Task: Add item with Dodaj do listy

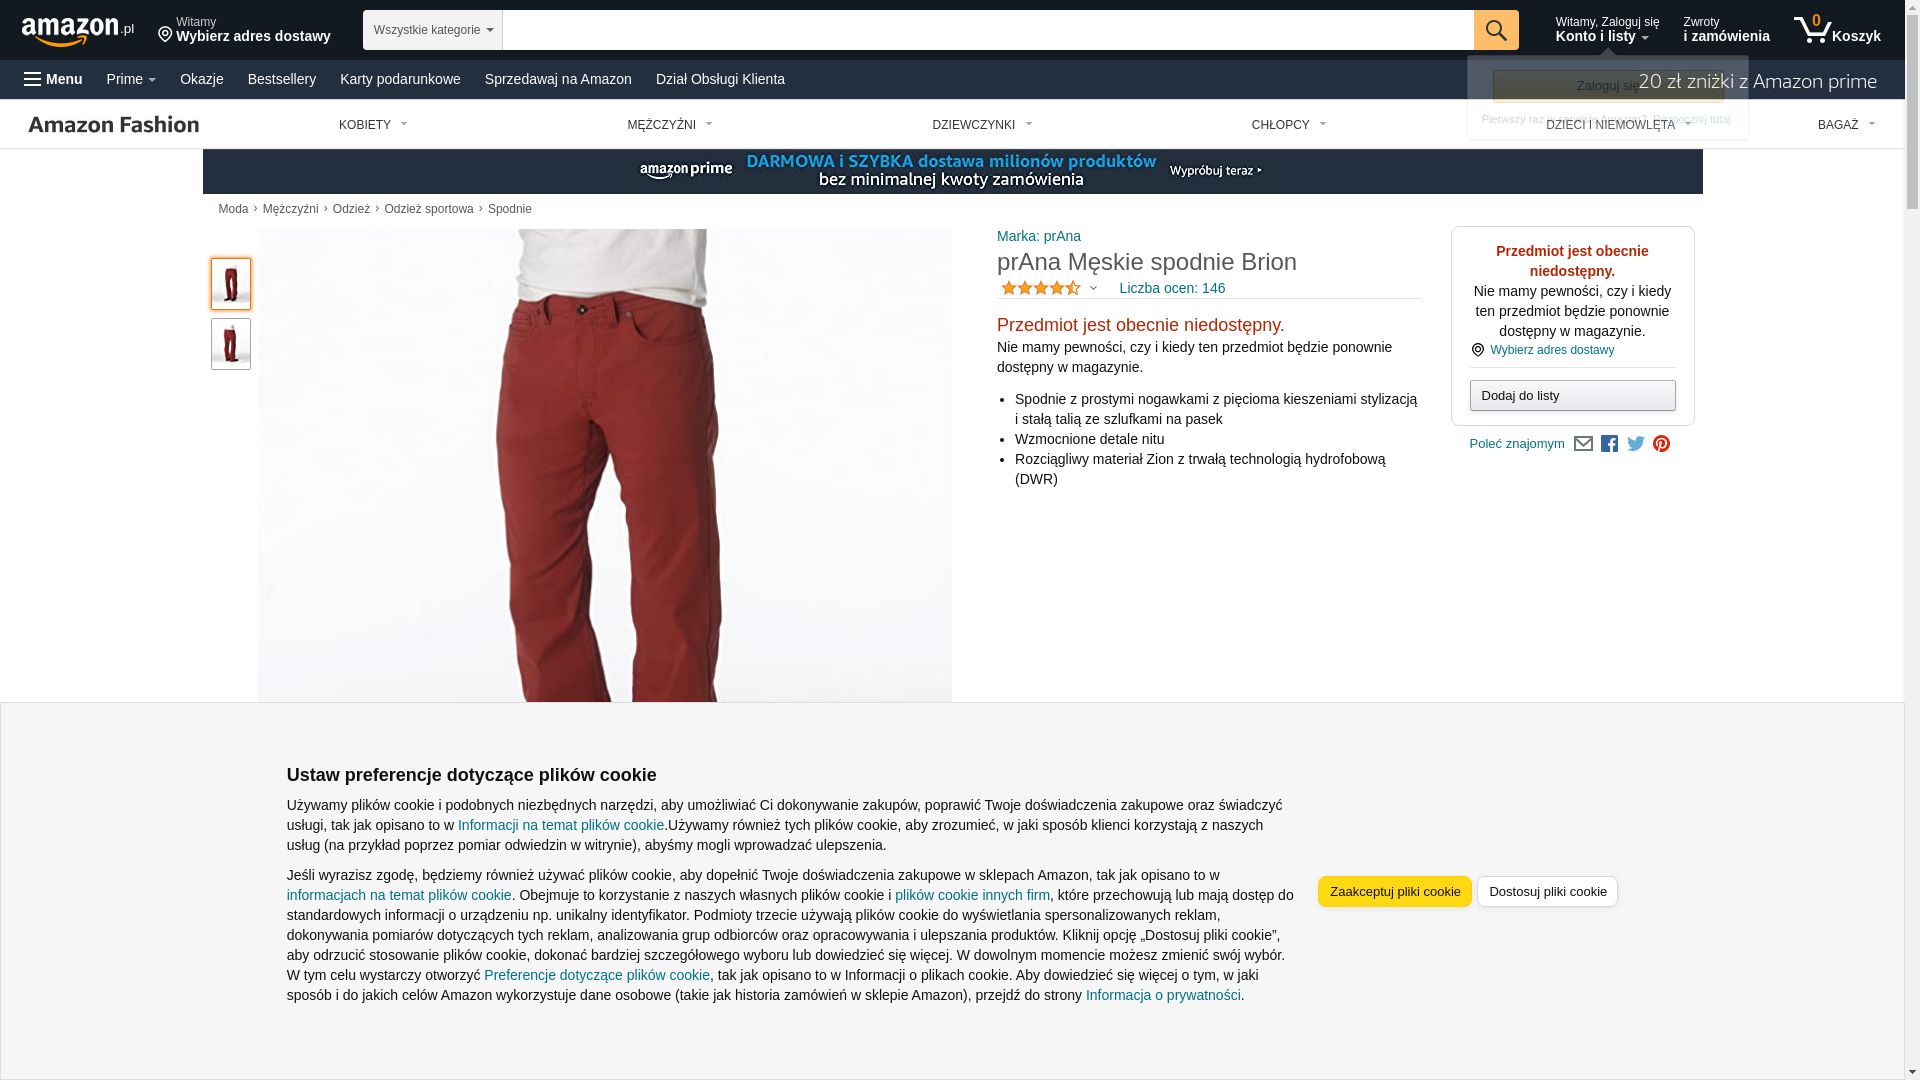Action: [1572, 396]
